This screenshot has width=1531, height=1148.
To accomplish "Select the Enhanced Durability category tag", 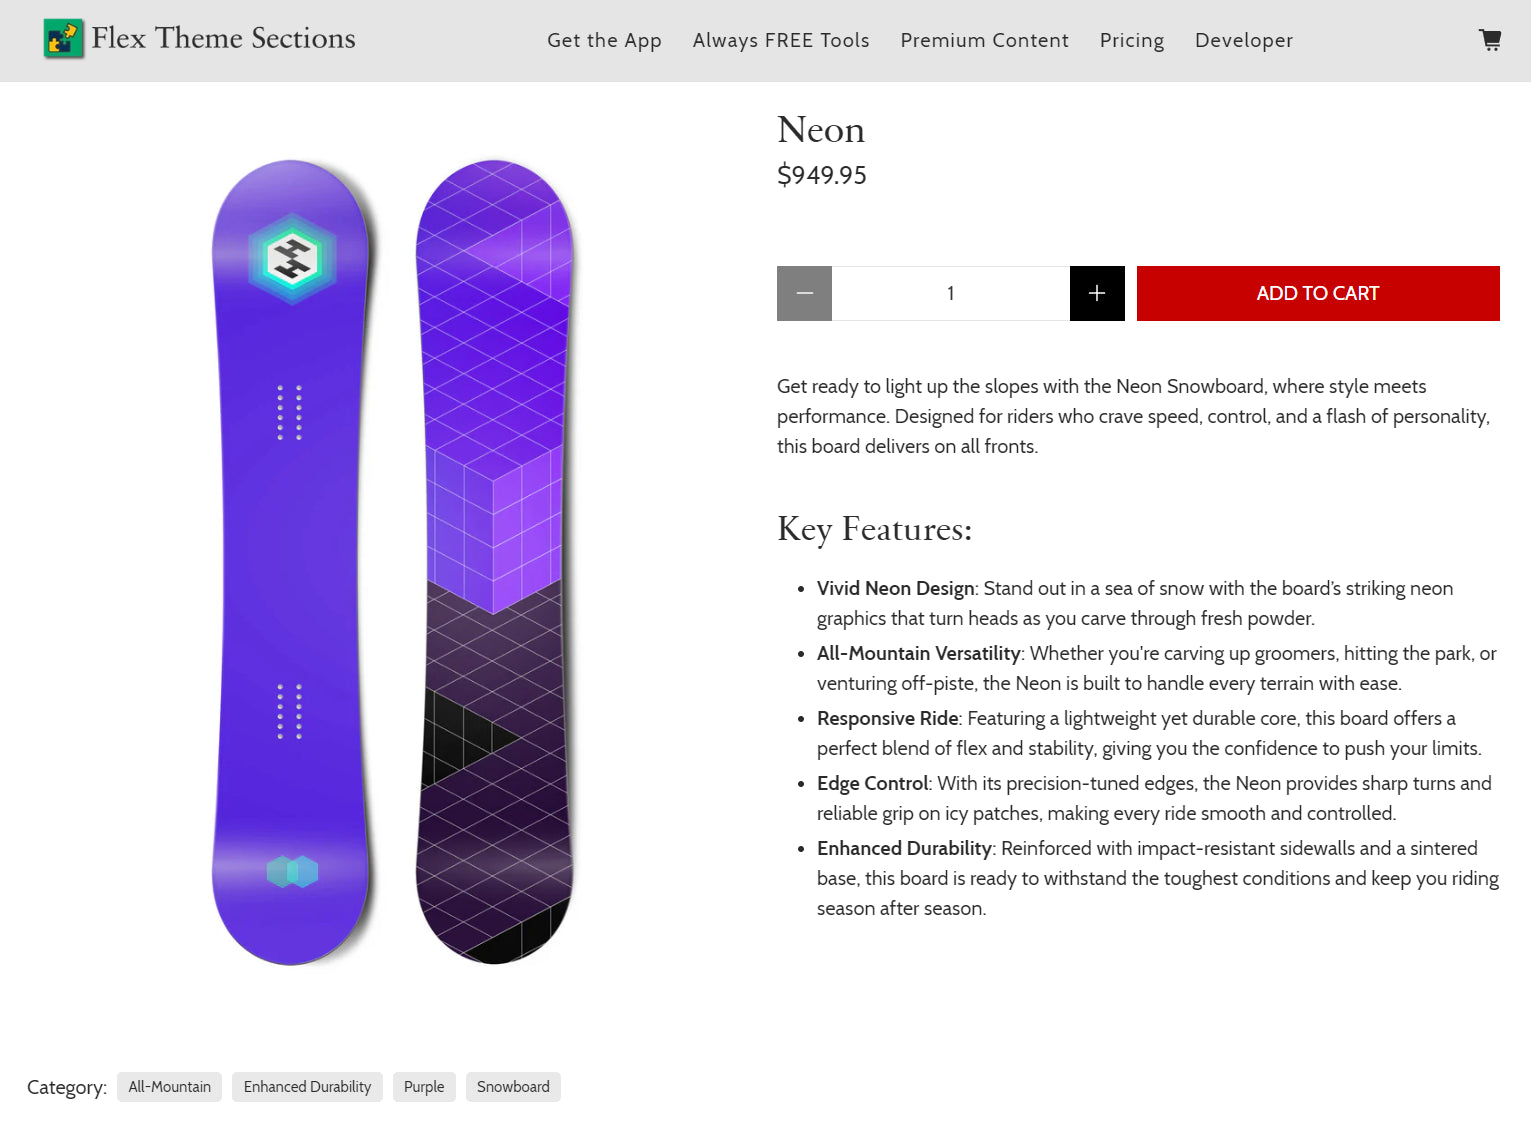I will click(307, 1087).
